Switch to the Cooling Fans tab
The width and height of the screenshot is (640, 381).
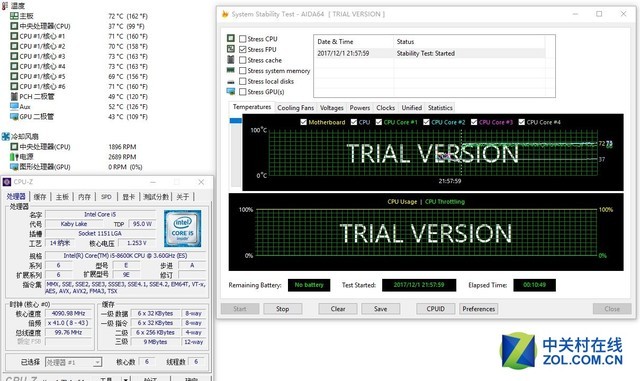pyautogui.click(x=296, y=108)
